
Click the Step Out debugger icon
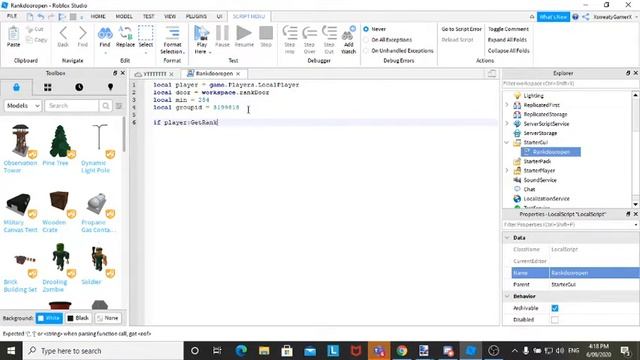329,33
